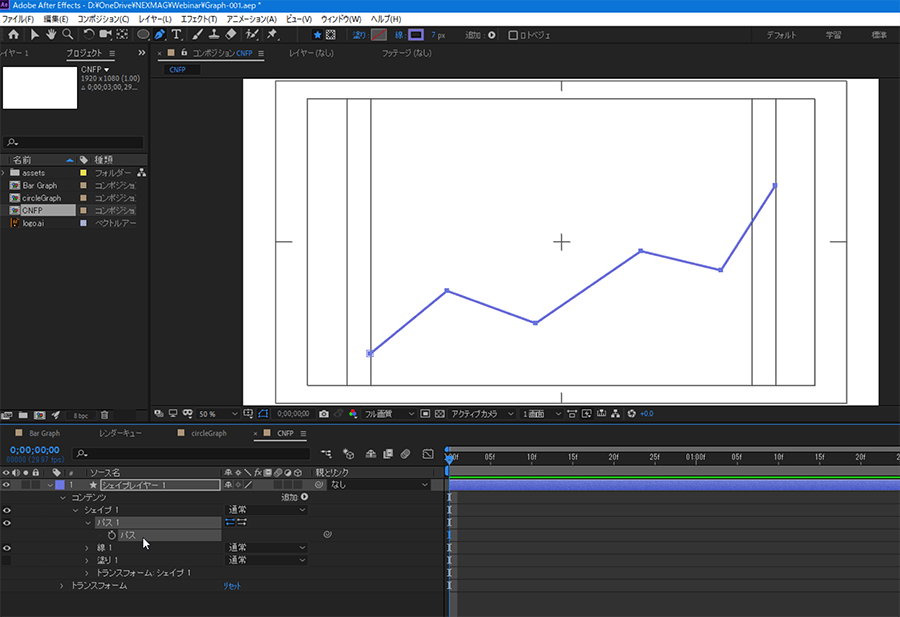Hide シェイプ 1 using its eye icon
Viewport: 900px width, 617px height.
click(x=8, y=510)
